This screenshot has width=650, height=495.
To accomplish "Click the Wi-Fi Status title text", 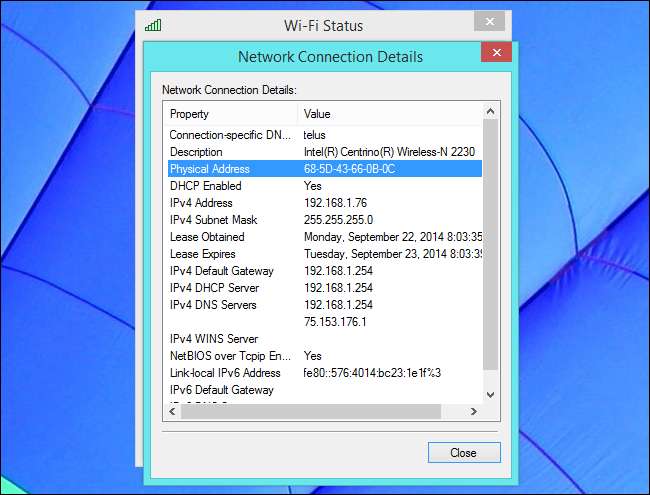I will pyautogui.click(x=323, y=26).
